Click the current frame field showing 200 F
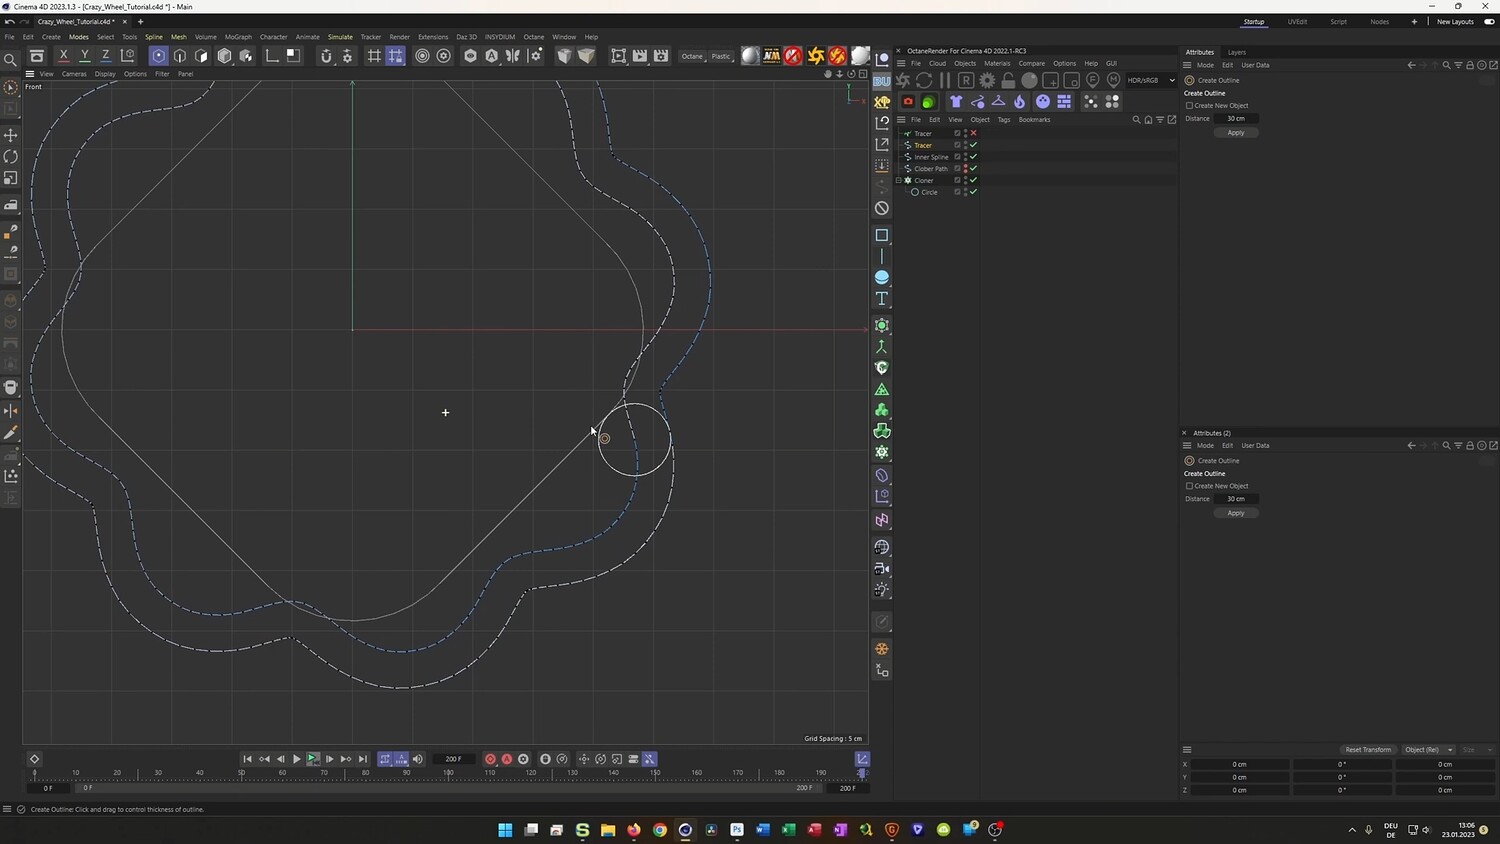 (453, 759)
